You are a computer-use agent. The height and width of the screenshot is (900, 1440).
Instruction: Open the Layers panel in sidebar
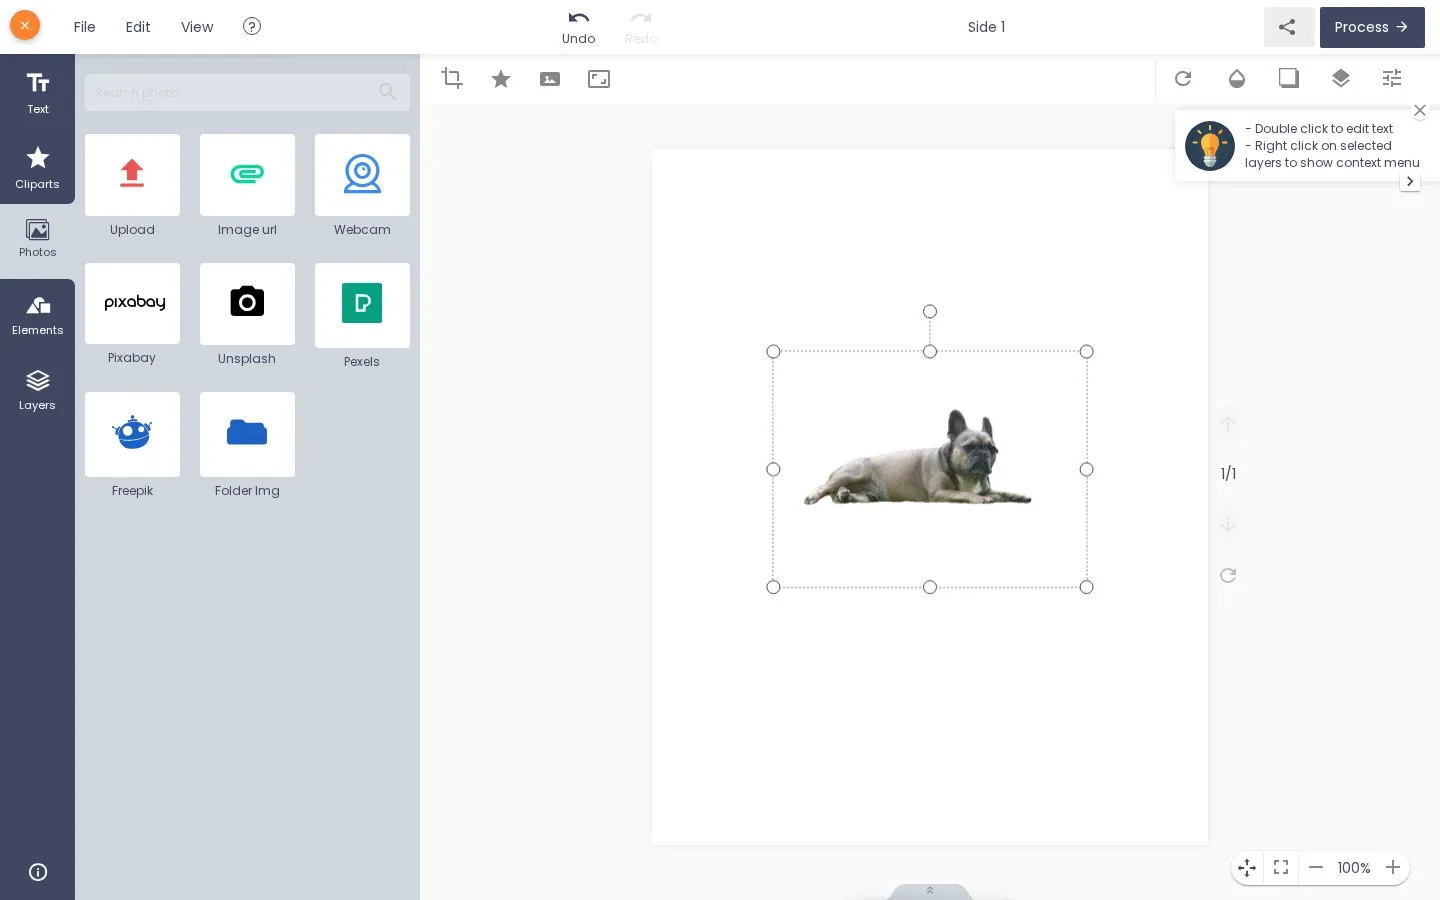click(x=37, y=391)
